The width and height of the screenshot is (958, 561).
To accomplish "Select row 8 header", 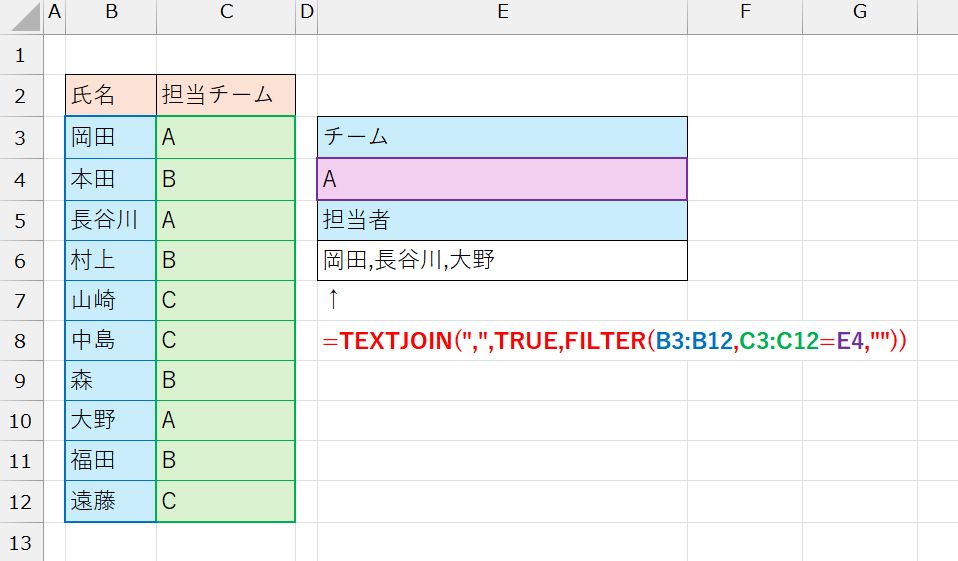I will 21,340.
